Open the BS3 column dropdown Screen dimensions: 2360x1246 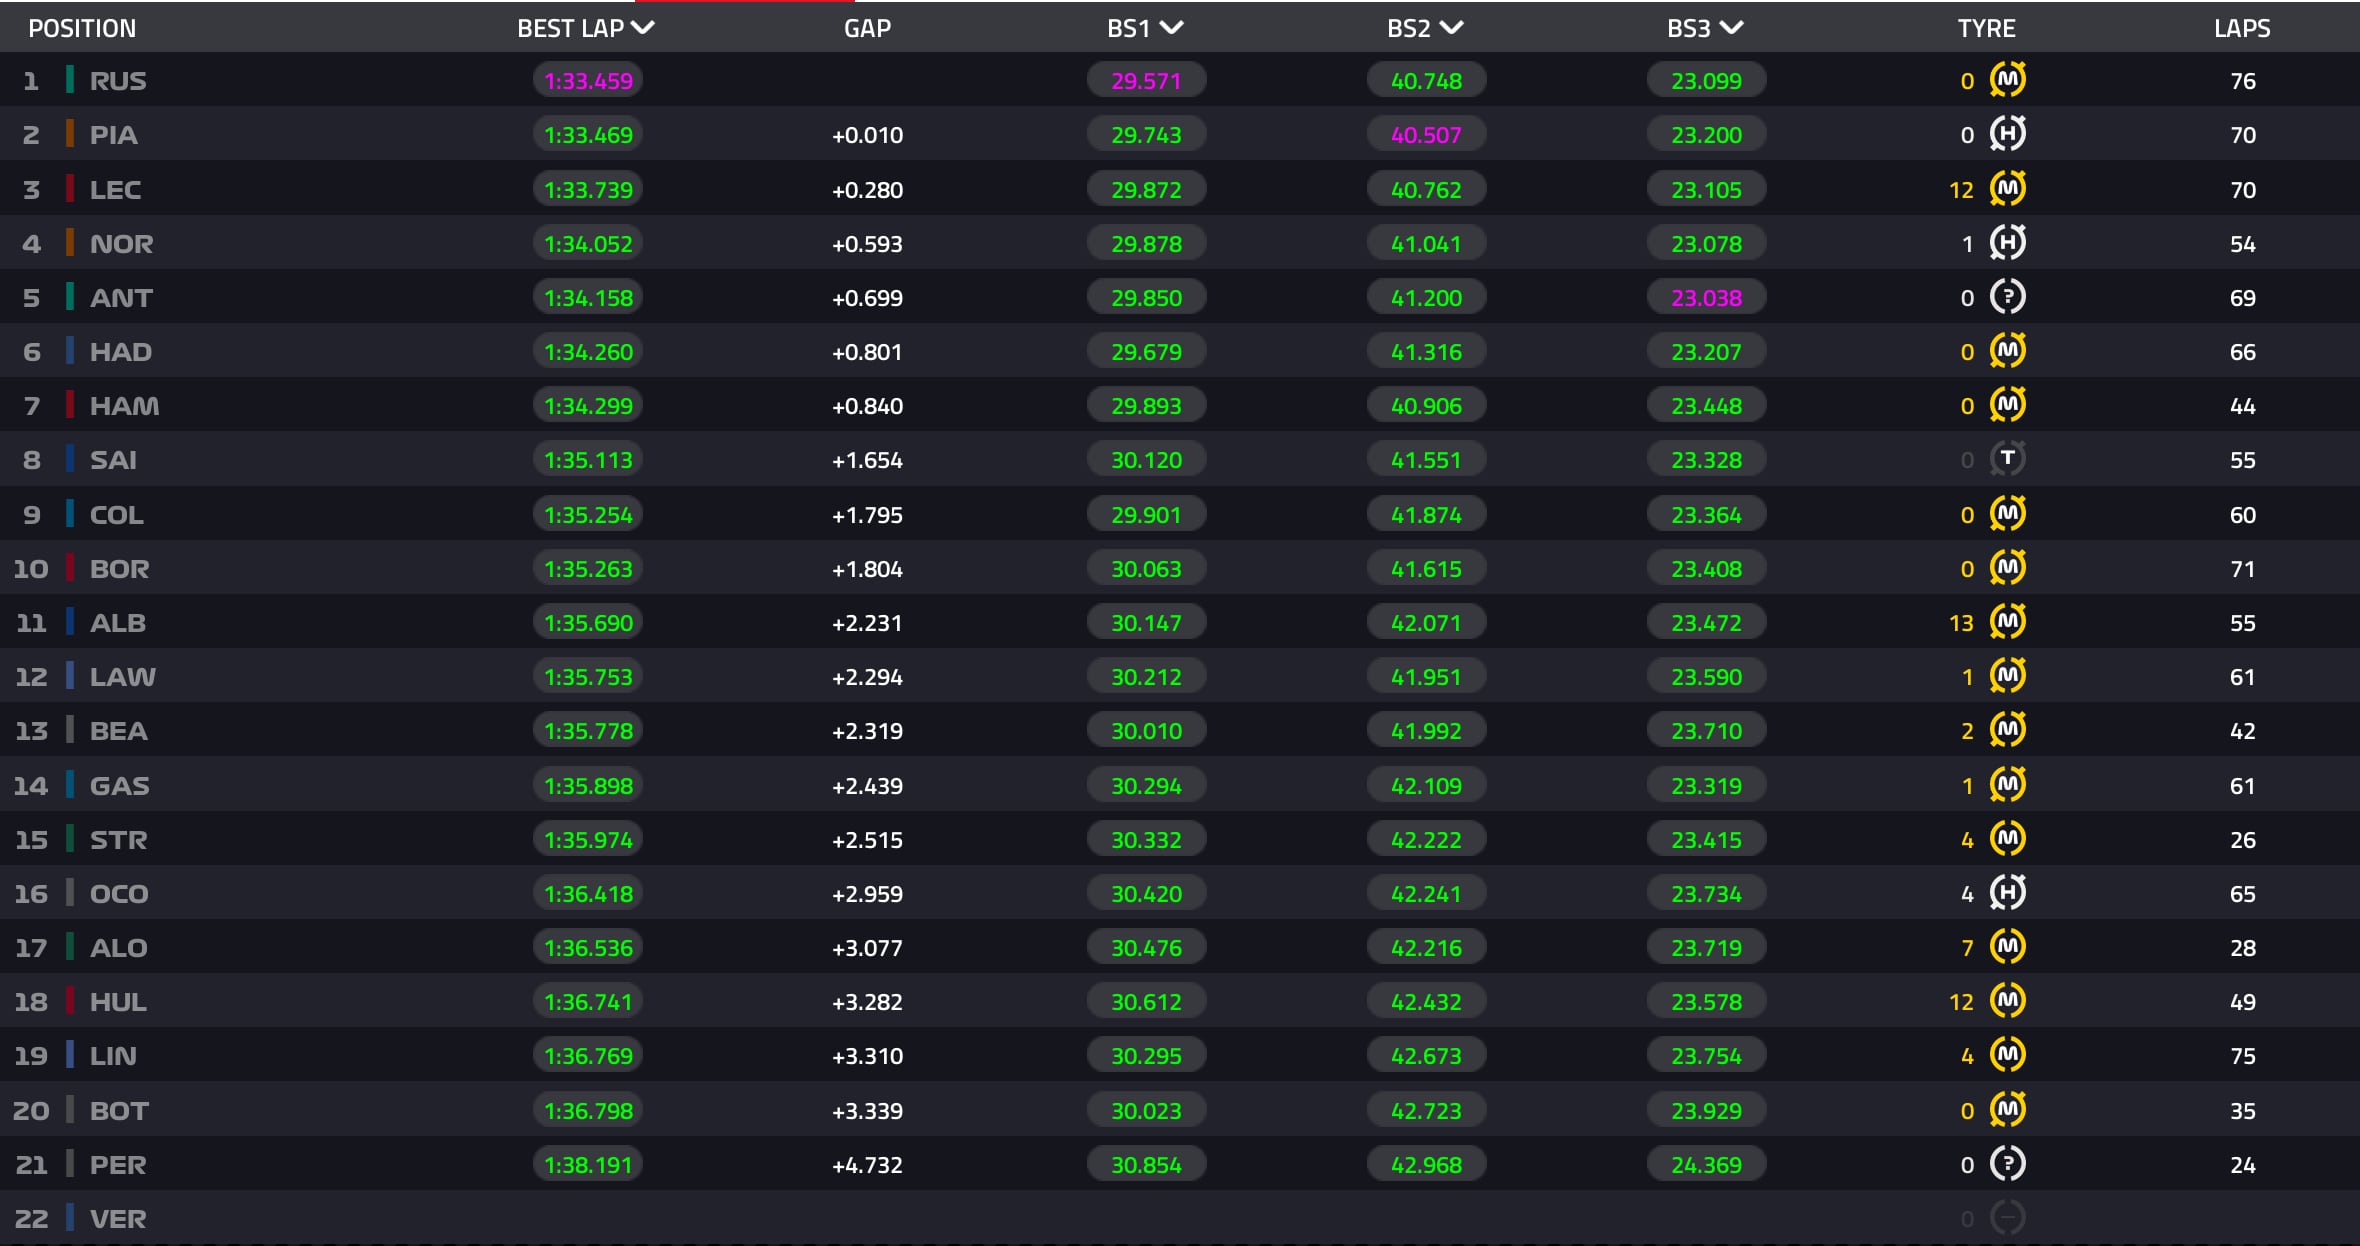[1731, 28]
